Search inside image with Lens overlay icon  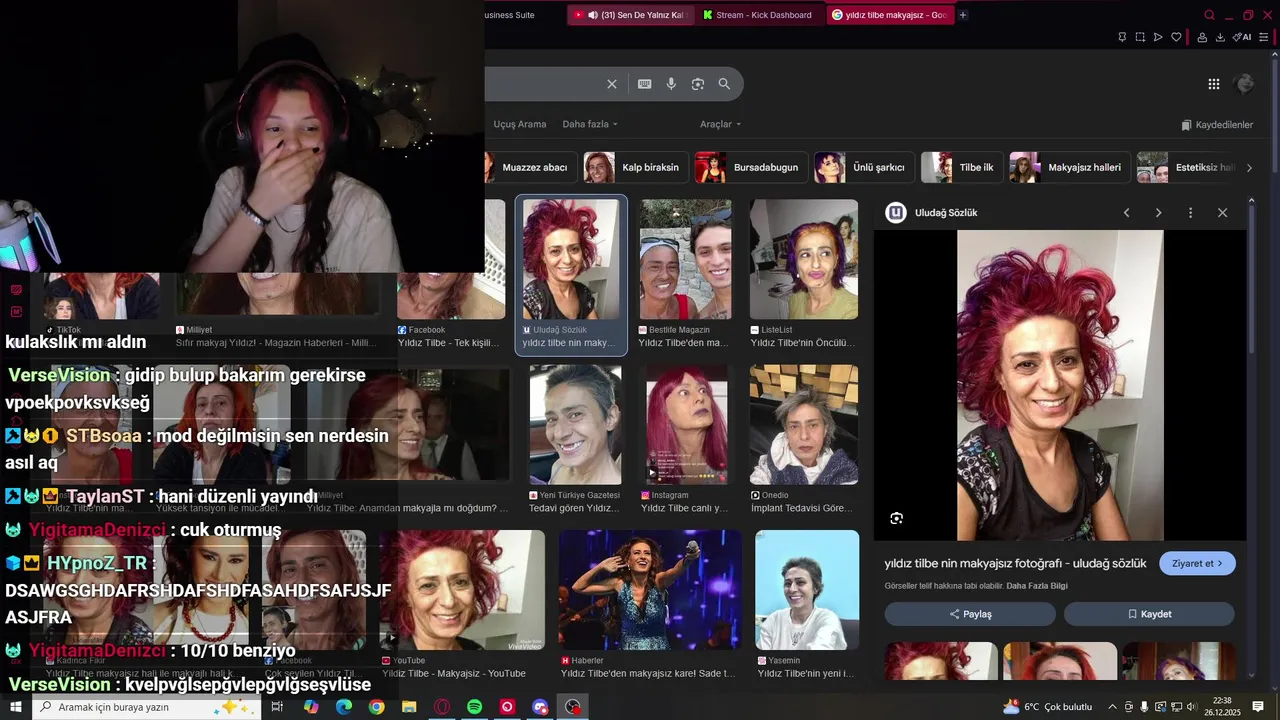coord(896,518)
